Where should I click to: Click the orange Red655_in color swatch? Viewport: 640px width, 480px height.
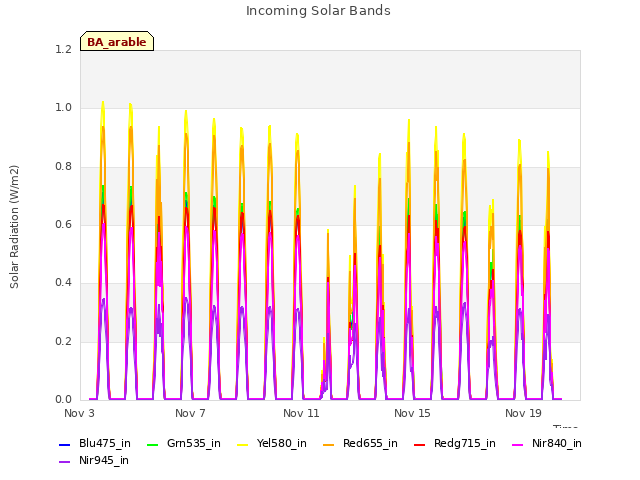329,444
